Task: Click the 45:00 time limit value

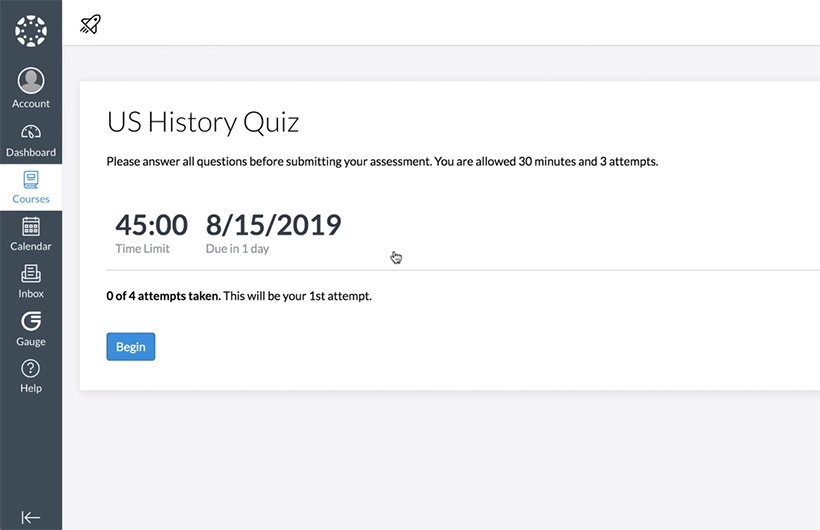Action: 151,225
